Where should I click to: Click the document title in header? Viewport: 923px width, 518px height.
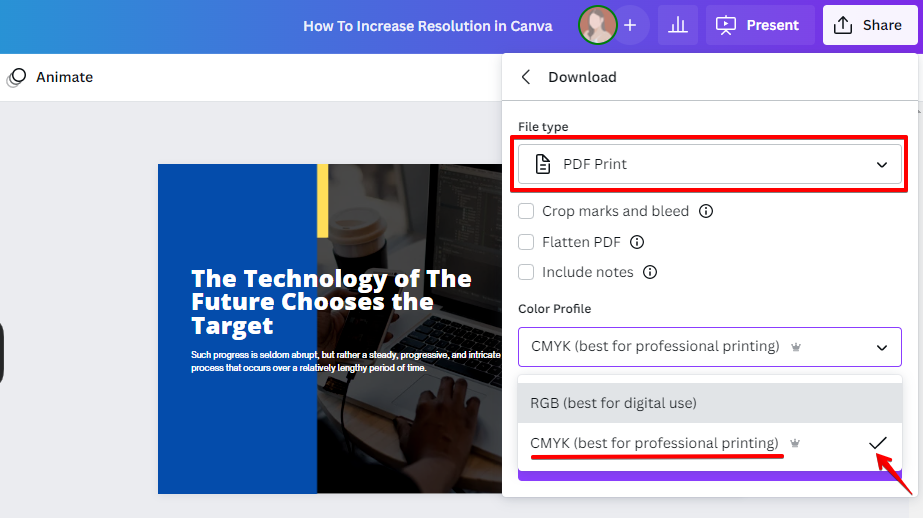(x=428, y=26)
